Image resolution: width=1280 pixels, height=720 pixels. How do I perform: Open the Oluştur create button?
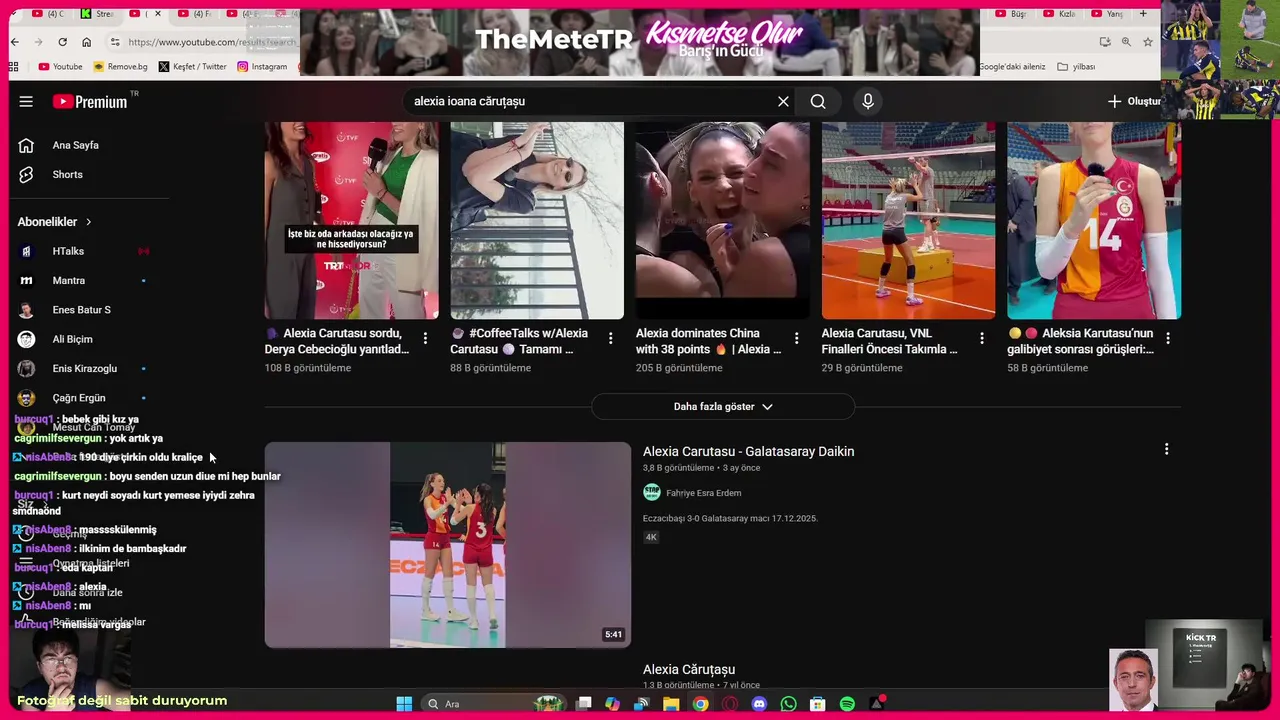point(1134,101)
